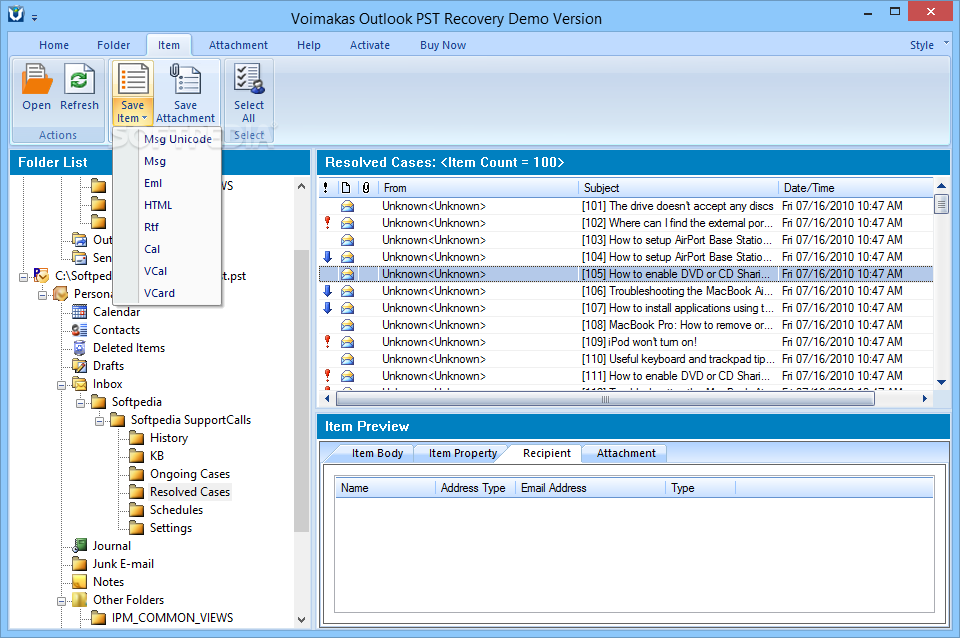Switch to Attachment preview tab
Screen dimensions: 960x638
[626, 453]
